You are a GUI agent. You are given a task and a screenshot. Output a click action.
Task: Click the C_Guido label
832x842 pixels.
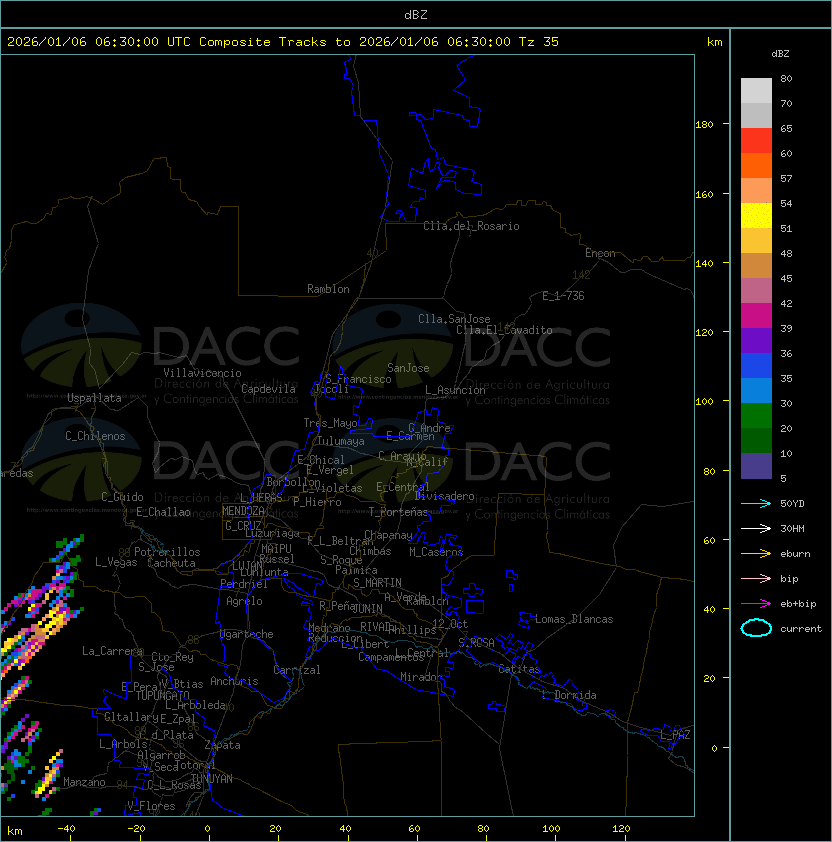pyautogui.click(x=122, y=497)
